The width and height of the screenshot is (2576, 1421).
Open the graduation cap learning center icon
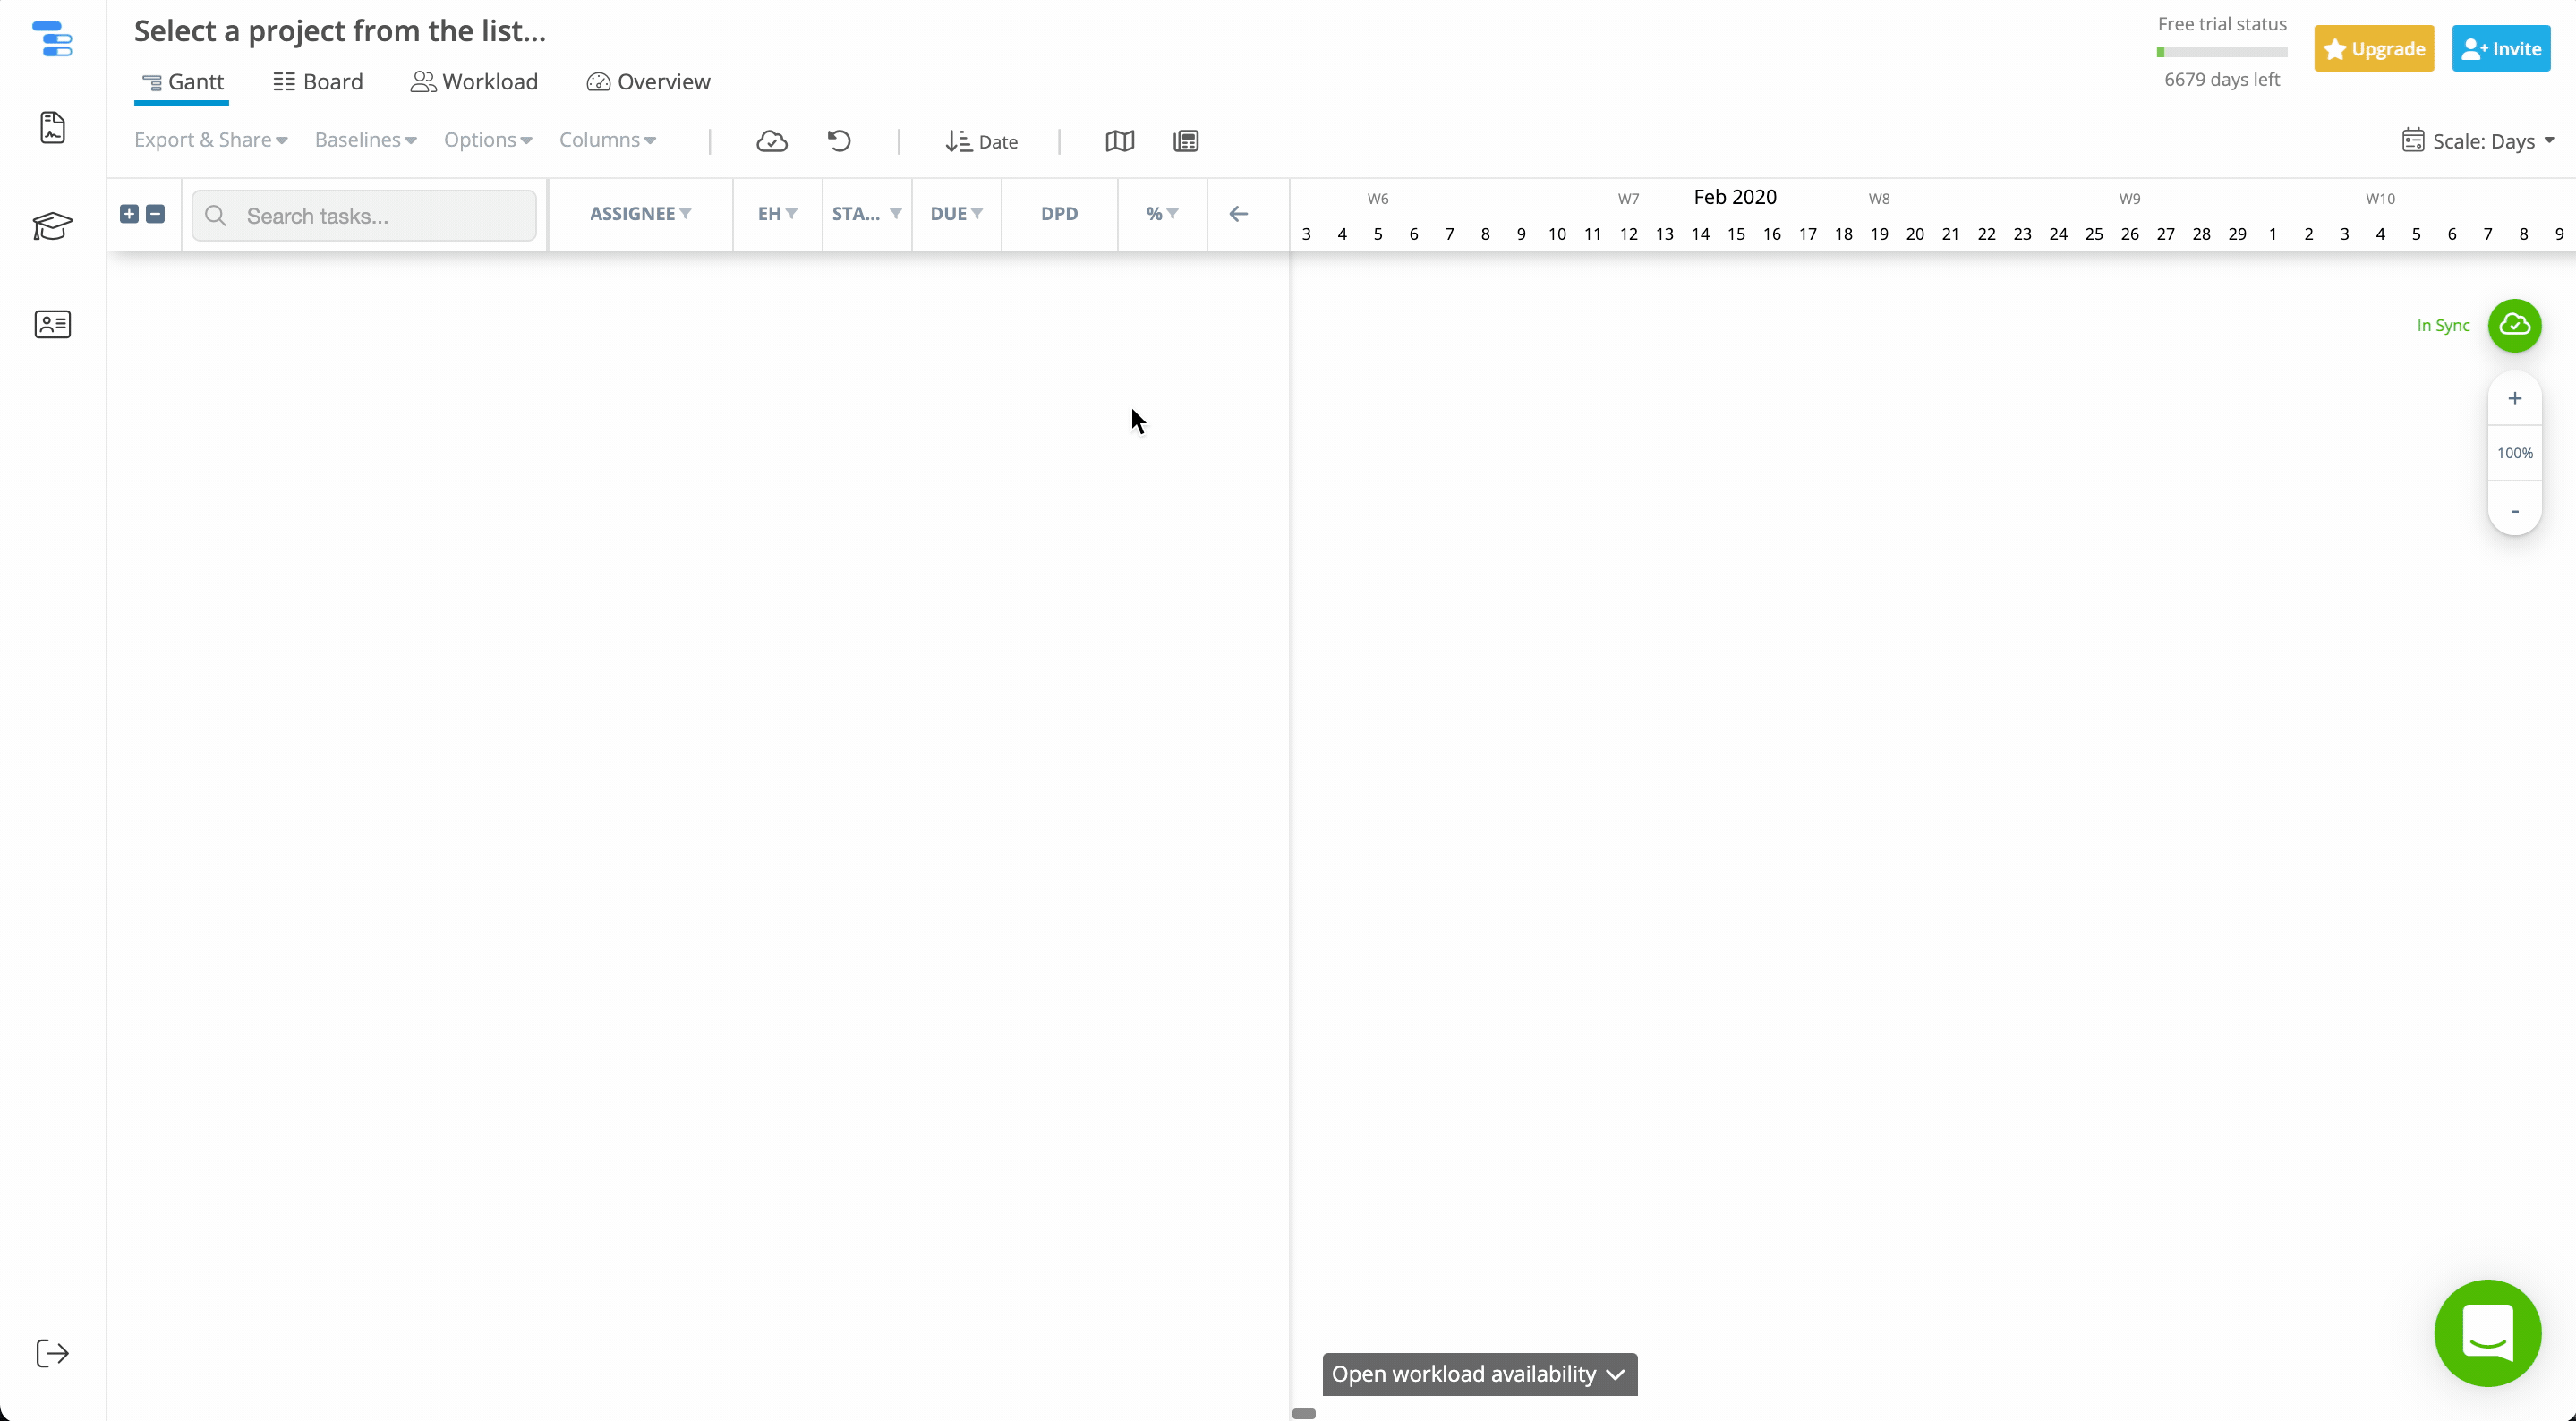point(52,226)
